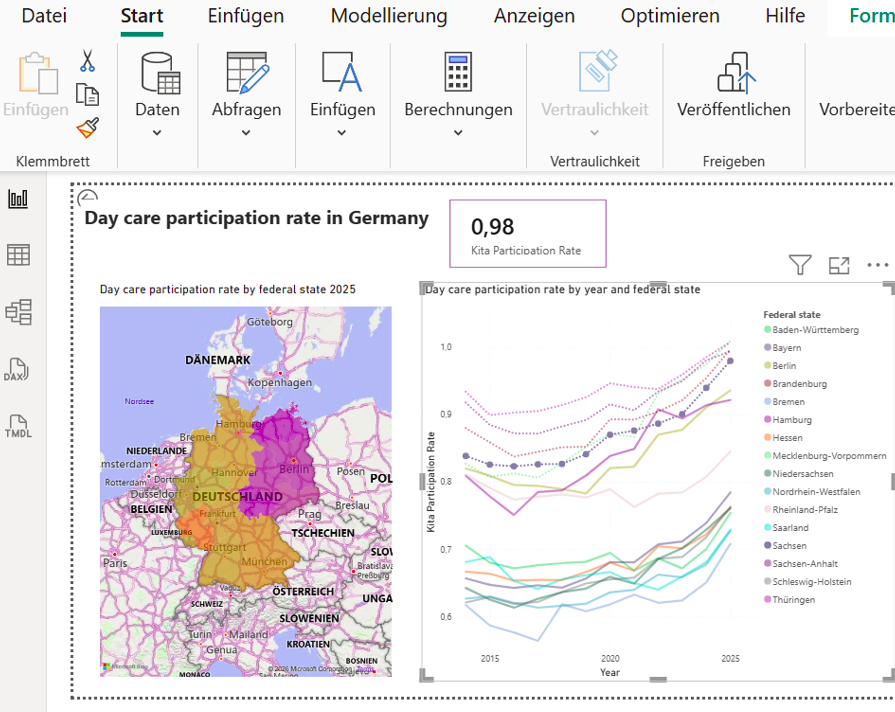The height and width of the screenshot is (712, 895).
Task: Click the Copy icon in Klemmbrett
Action: 87,94
